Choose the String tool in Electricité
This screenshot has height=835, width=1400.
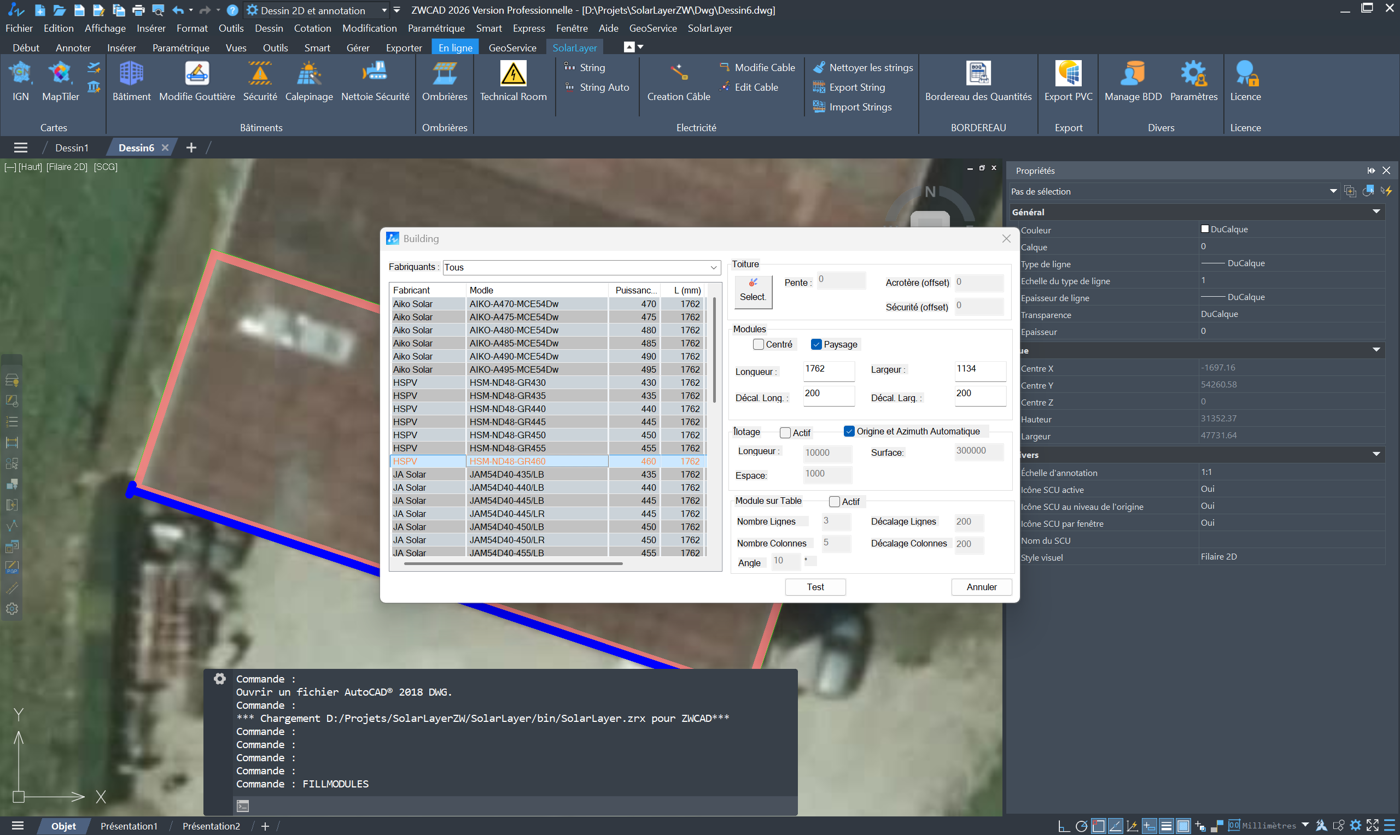click(585, 68)
